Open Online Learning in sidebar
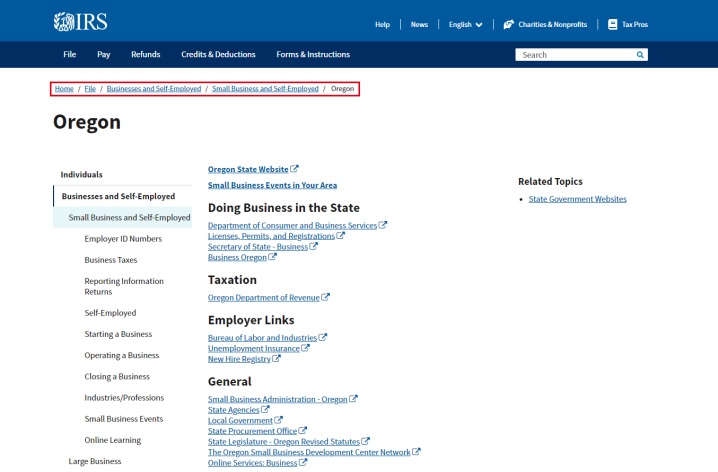718x472 pixels. (x=113, y=440)
